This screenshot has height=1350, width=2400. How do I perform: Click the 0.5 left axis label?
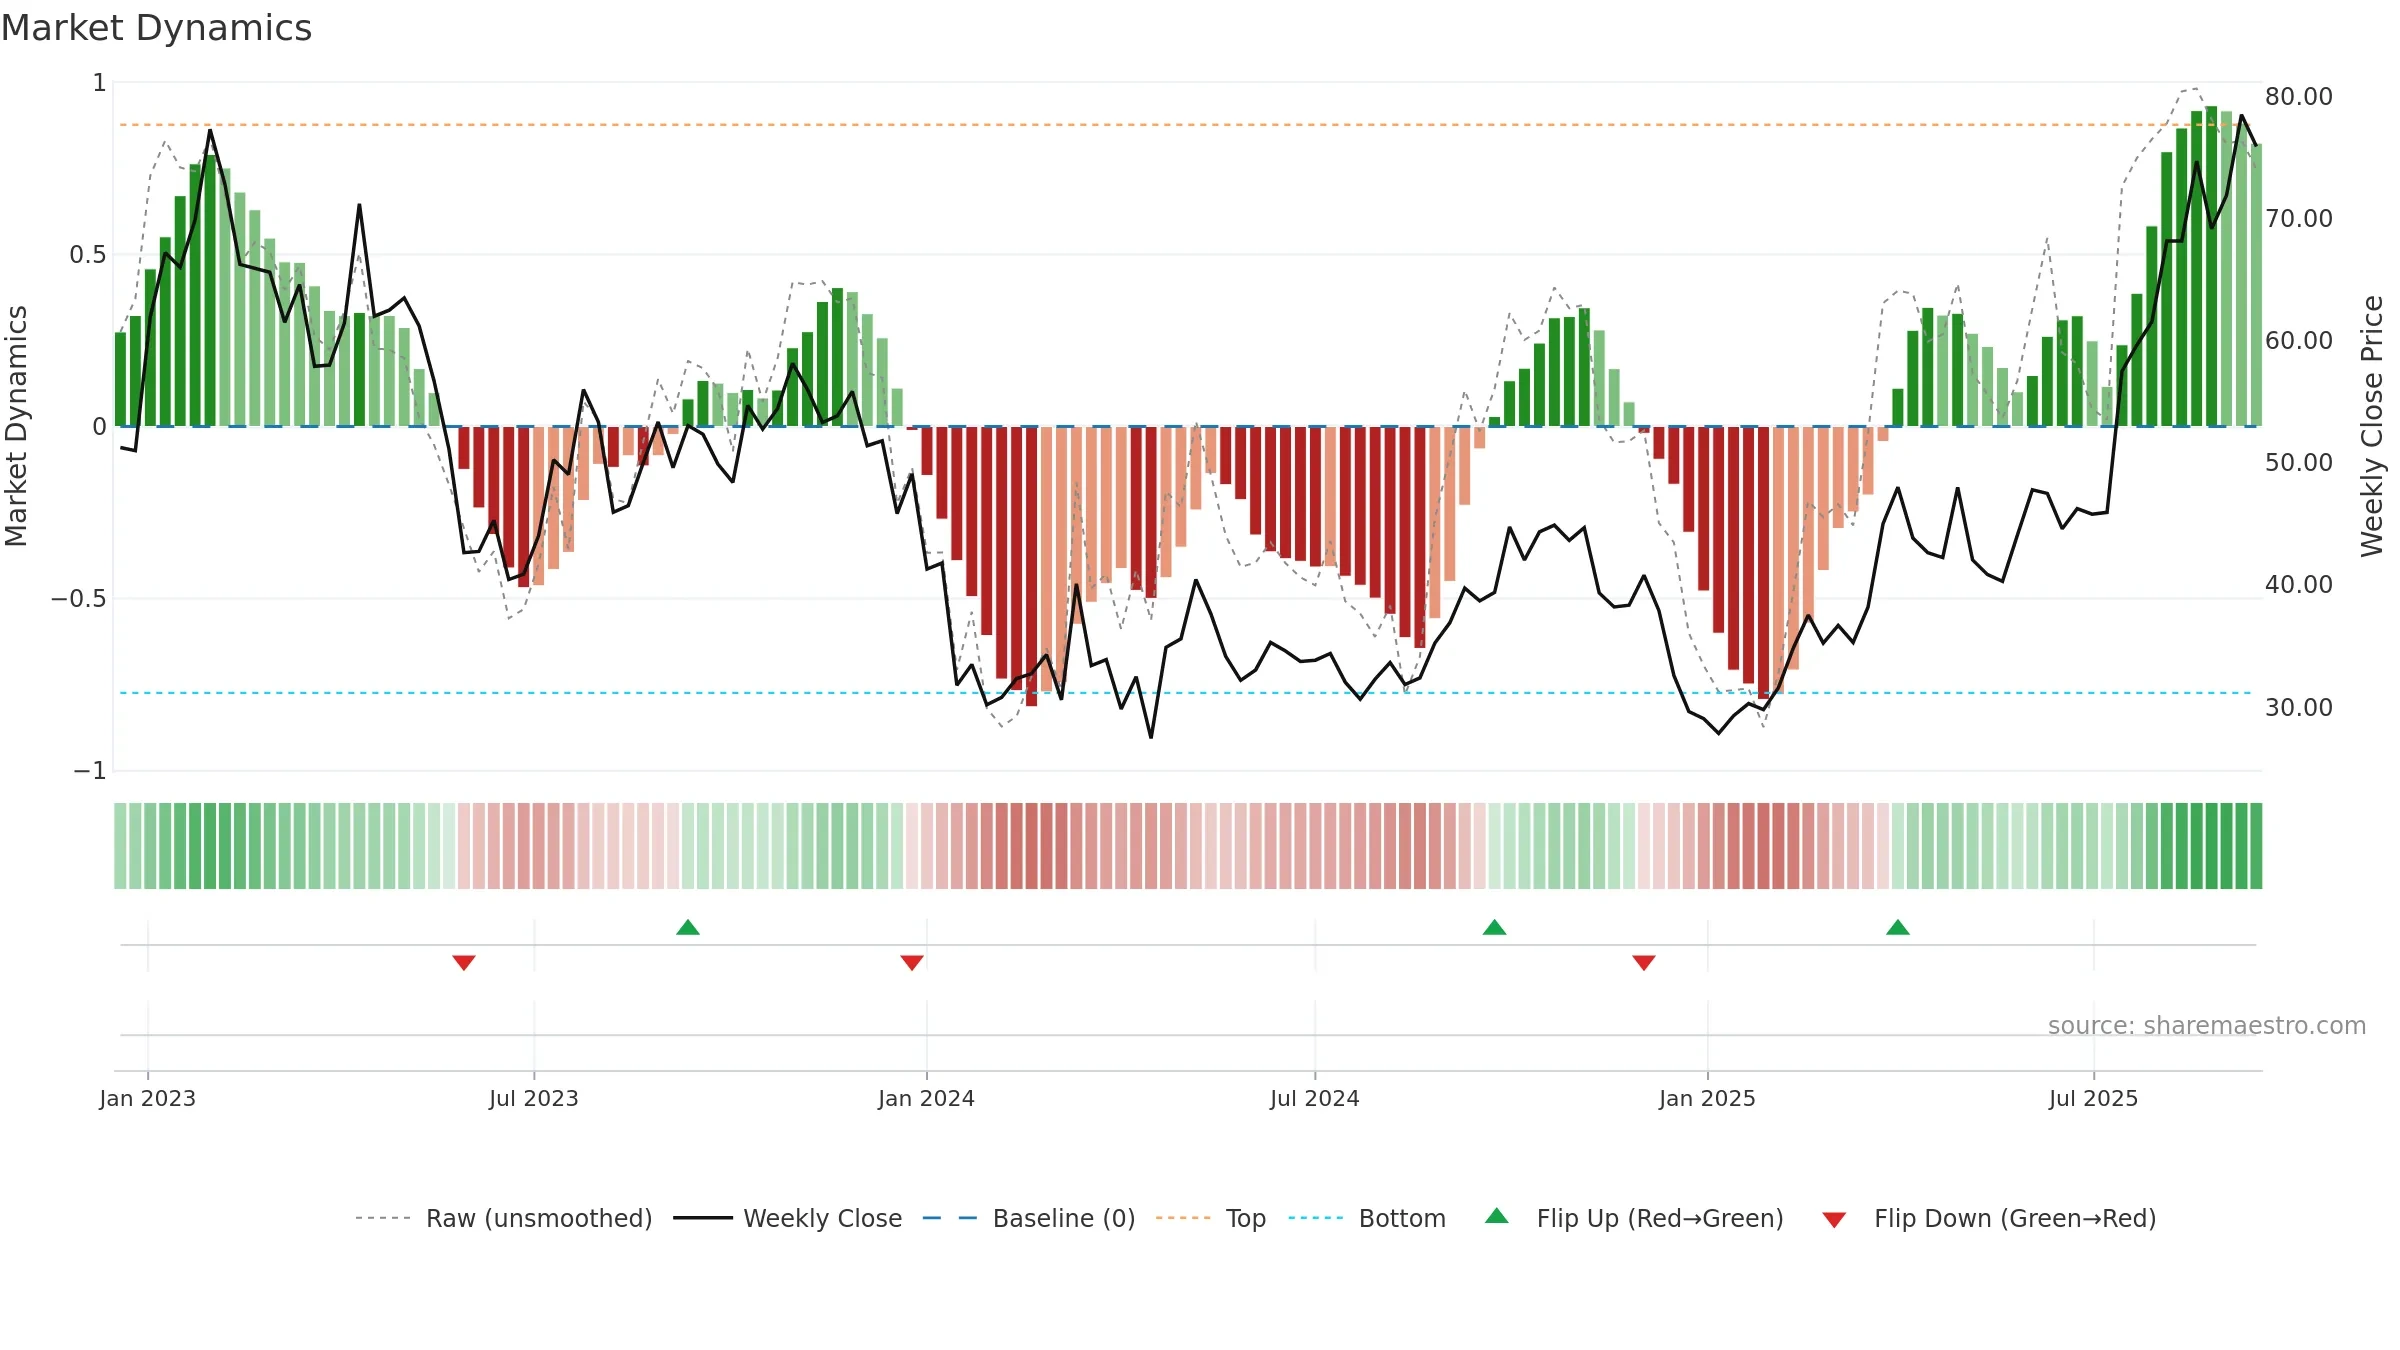(88, 255)
